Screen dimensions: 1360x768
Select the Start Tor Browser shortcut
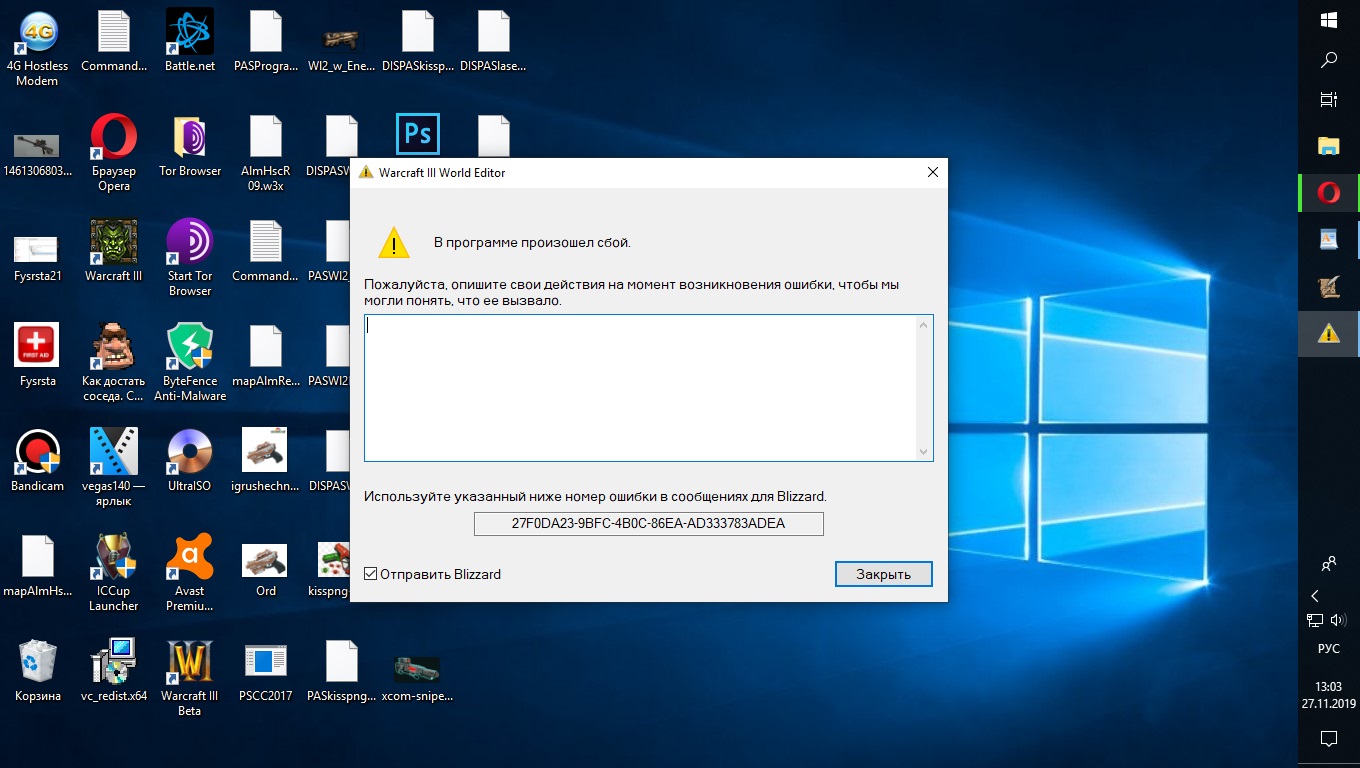(190, 258)
